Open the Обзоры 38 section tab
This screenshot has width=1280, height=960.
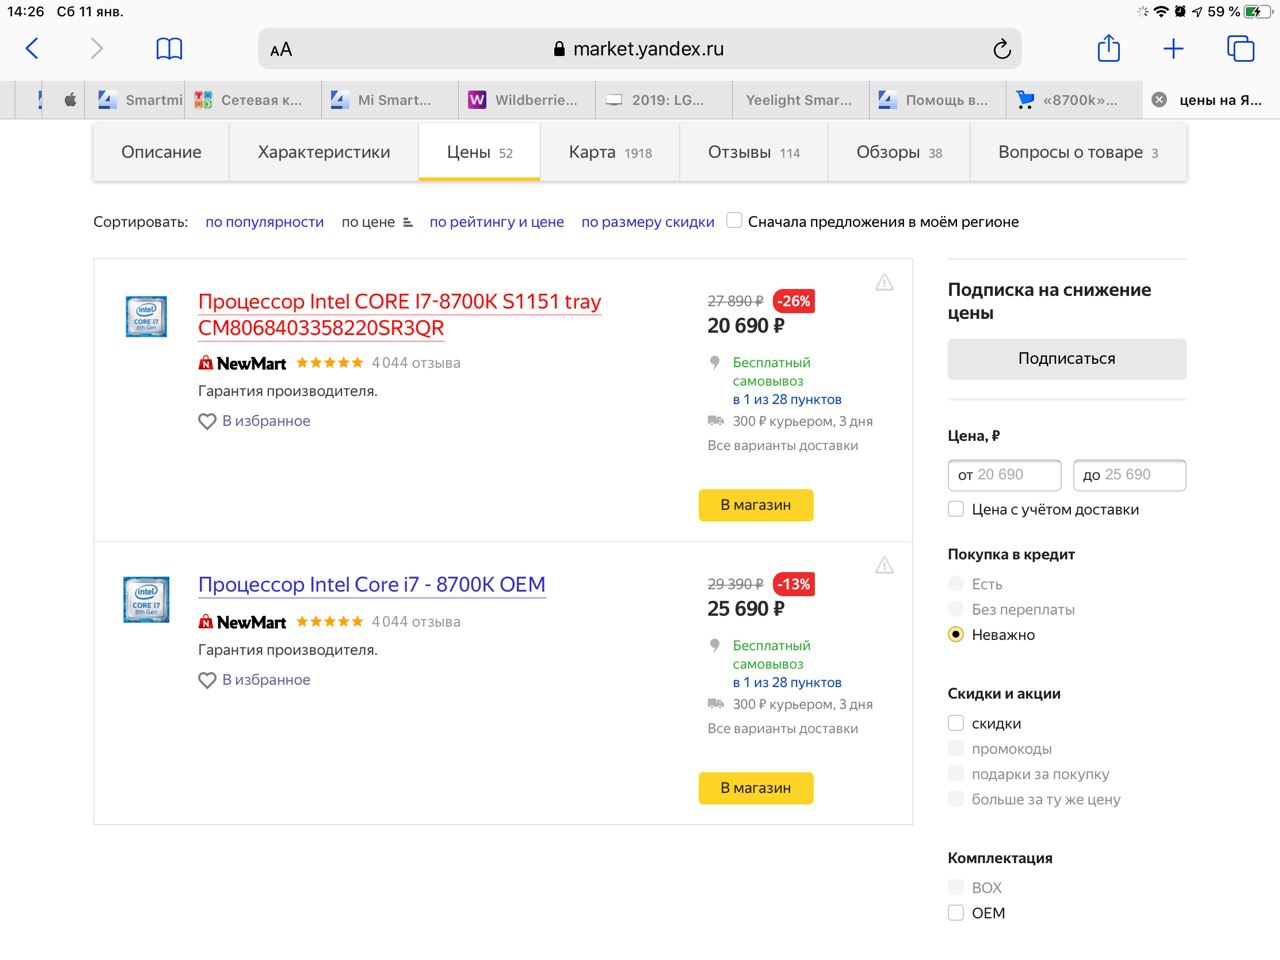point(899,152)
